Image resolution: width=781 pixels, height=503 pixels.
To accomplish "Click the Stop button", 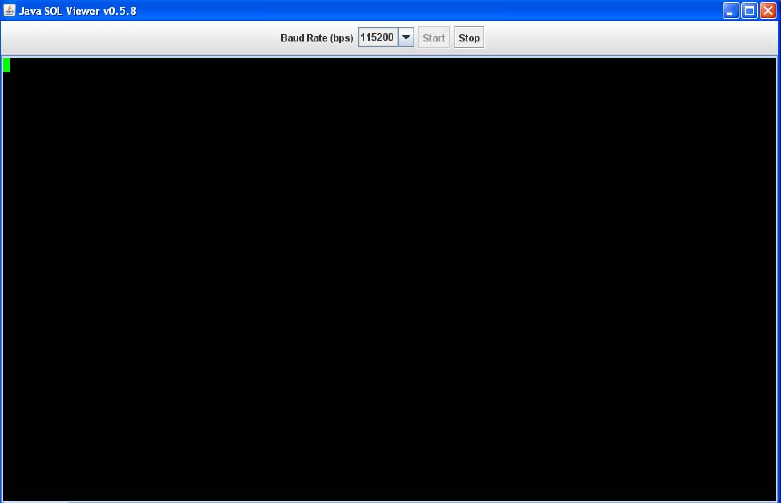I will click(469, 37).
